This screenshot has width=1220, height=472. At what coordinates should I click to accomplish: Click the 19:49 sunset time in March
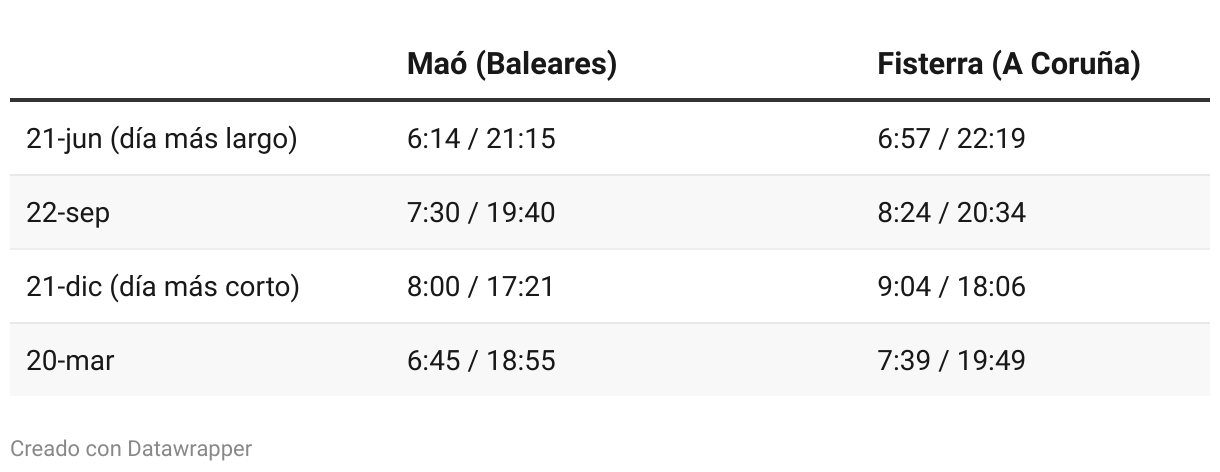[x=991, y=360]
